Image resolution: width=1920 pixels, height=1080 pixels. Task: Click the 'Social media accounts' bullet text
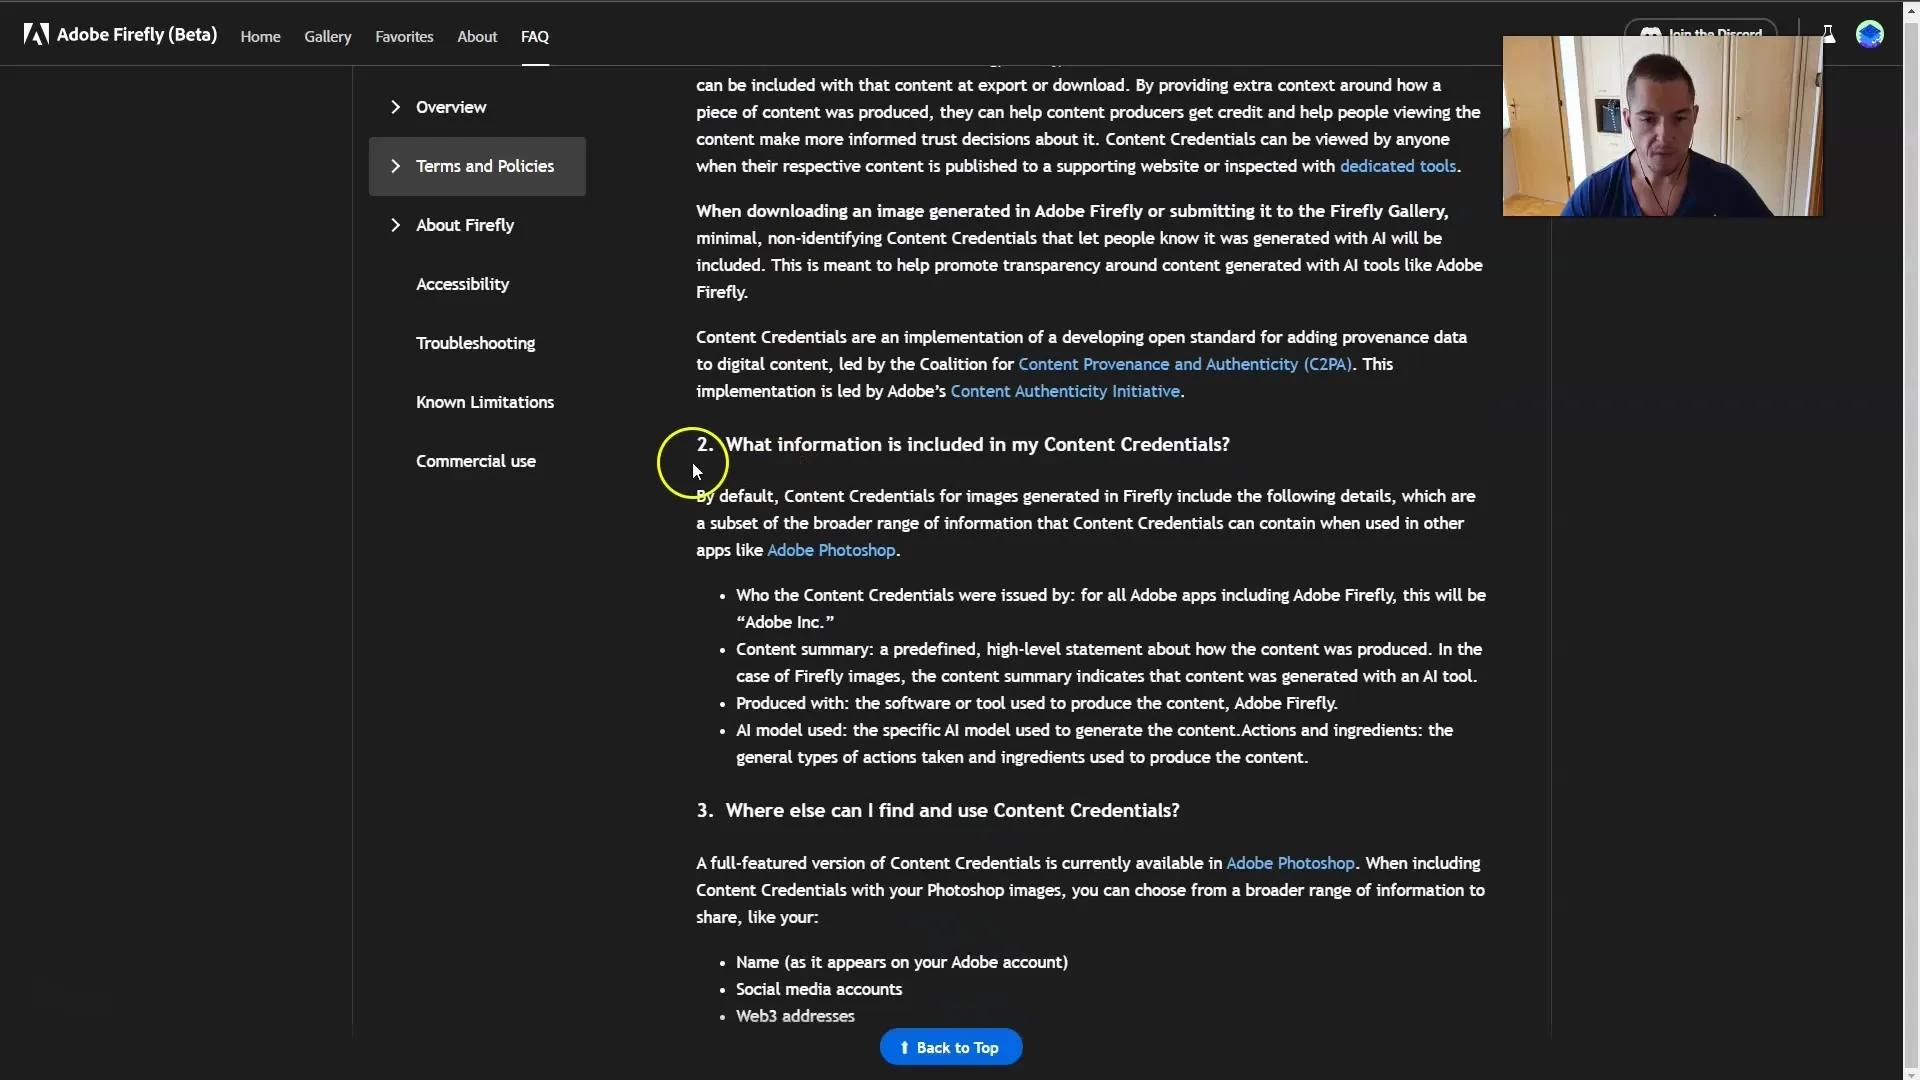point(819,989)
